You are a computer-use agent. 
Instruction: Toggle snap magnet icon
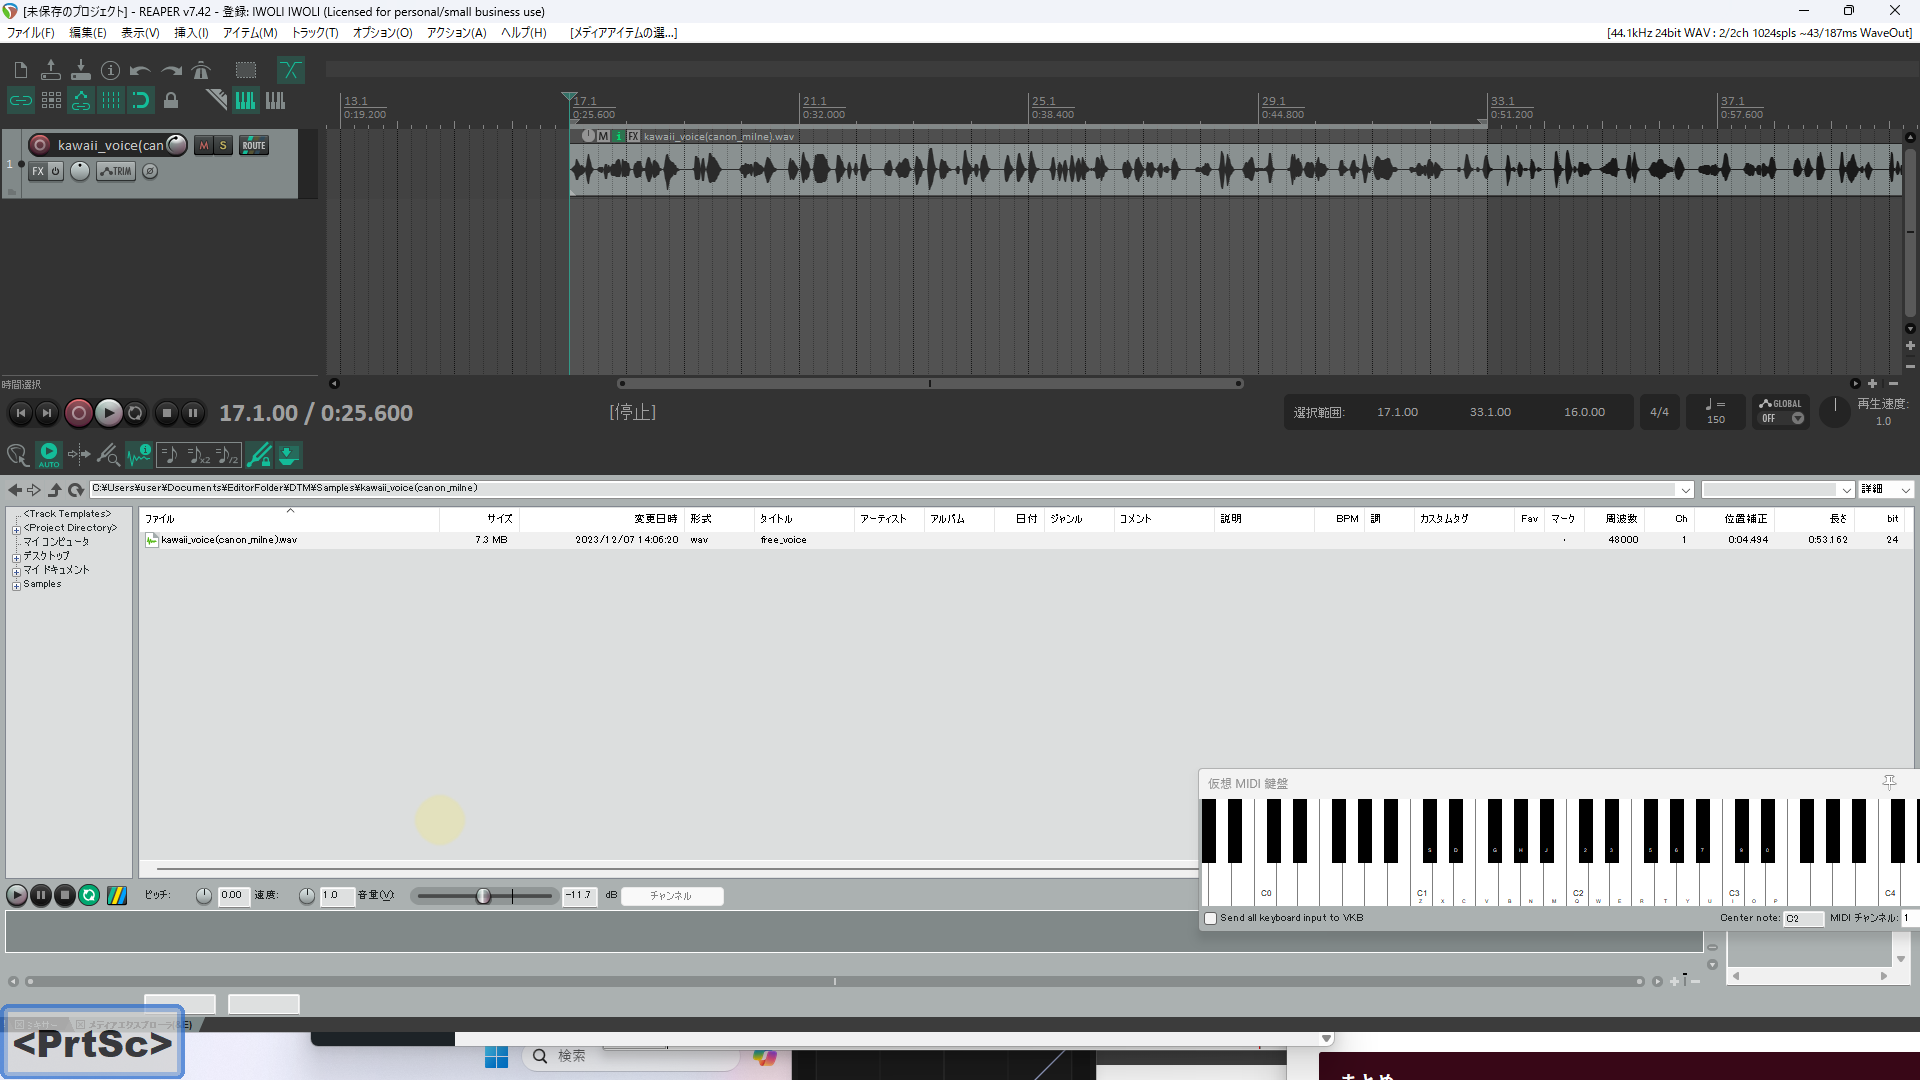(141, 100)
